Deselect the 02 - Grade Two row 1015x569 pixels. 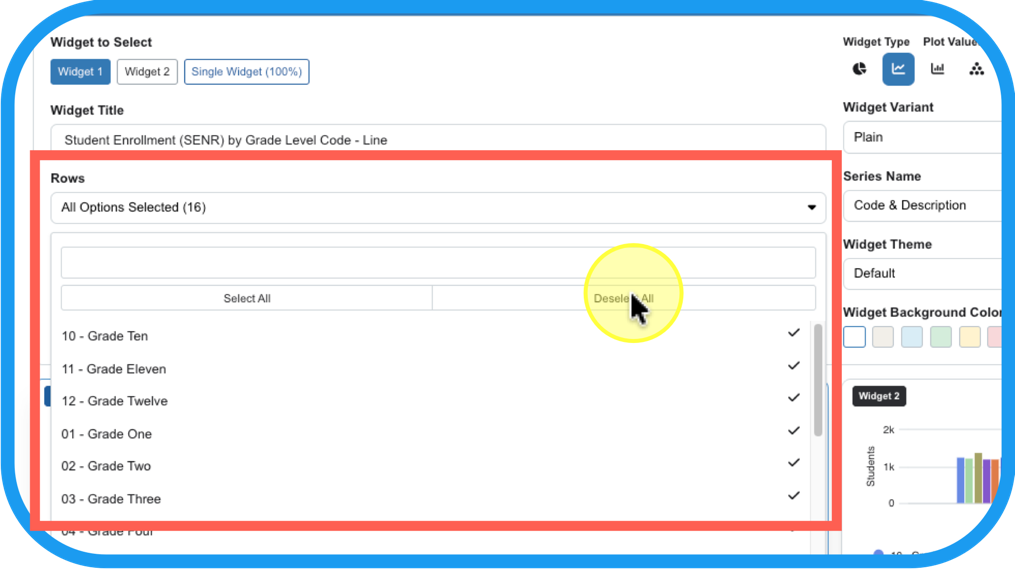point(793,463)
